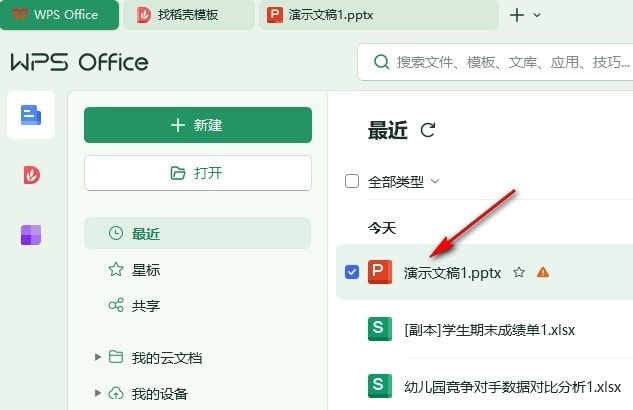Image resolution: width=633 pixels, height=410 pixels.
Task: Click the red P icon of 演示文稿1.pptx
Action: click(x=380, y=272)
